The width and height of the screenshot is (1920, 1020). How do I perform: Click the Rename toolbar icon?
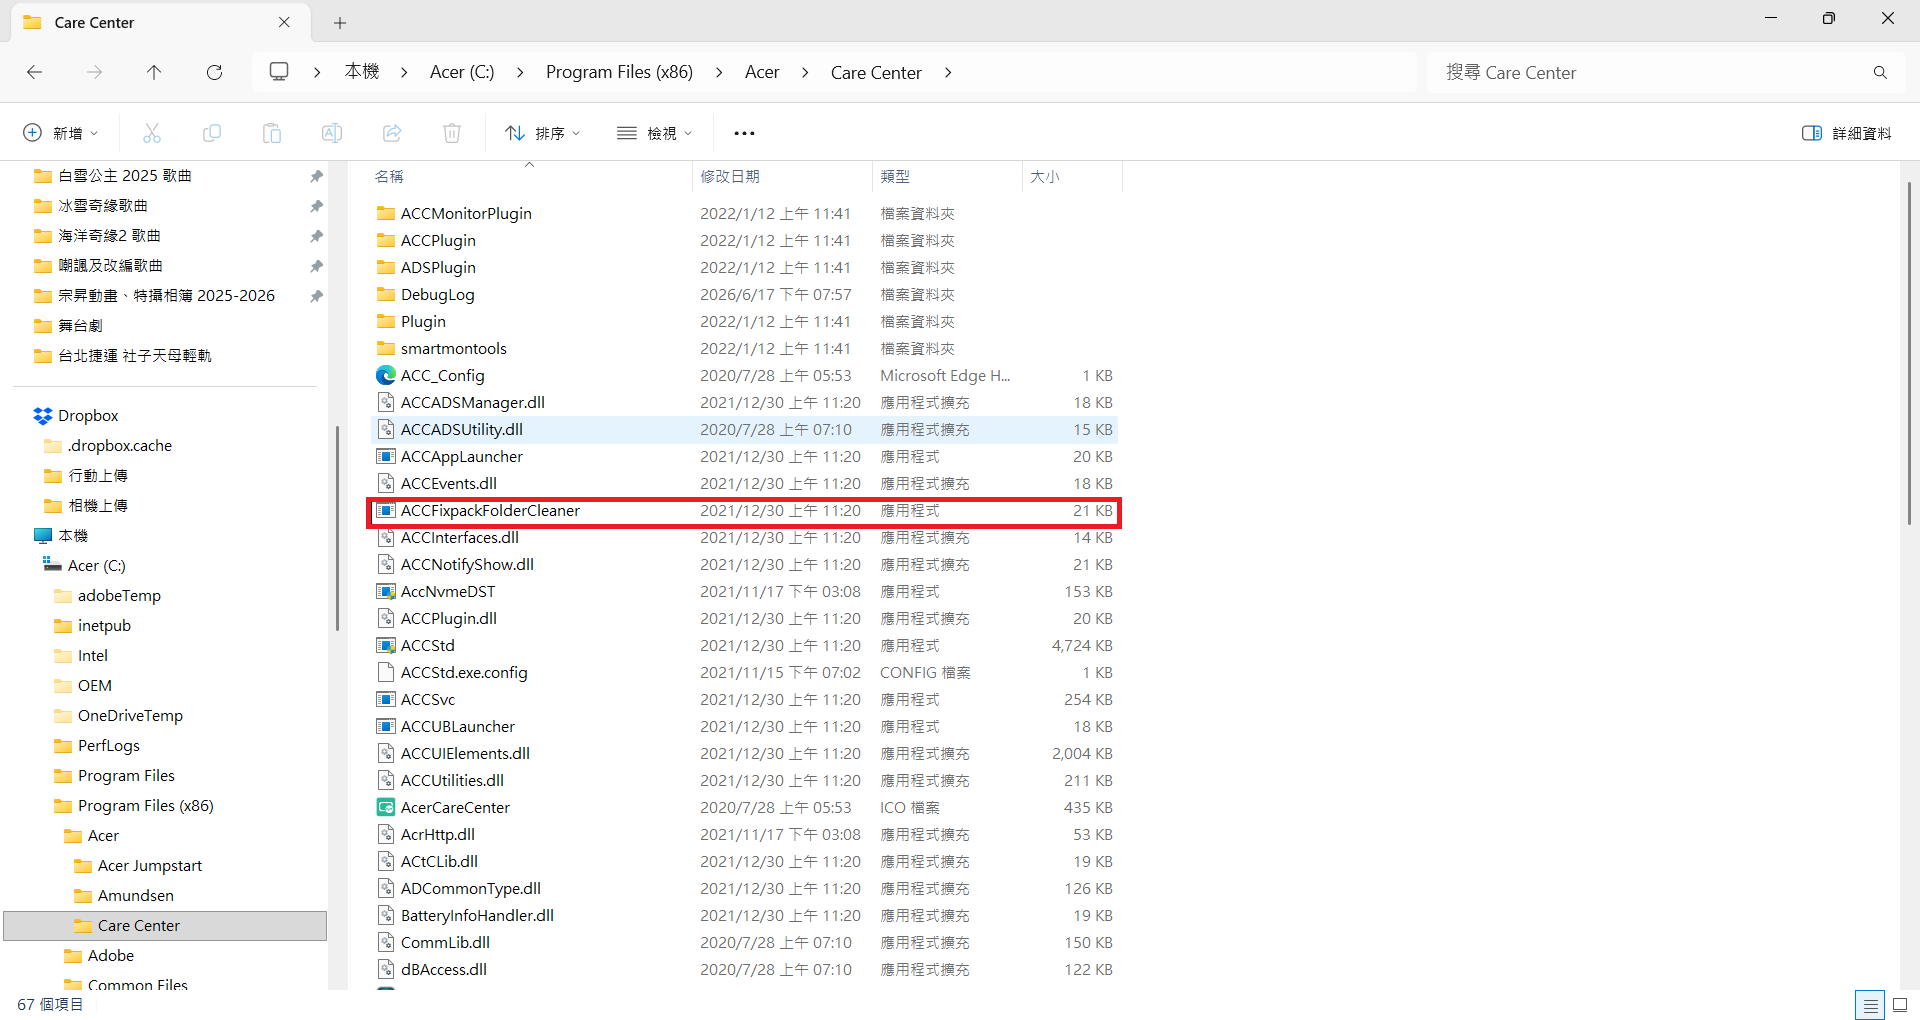(332, 133)
